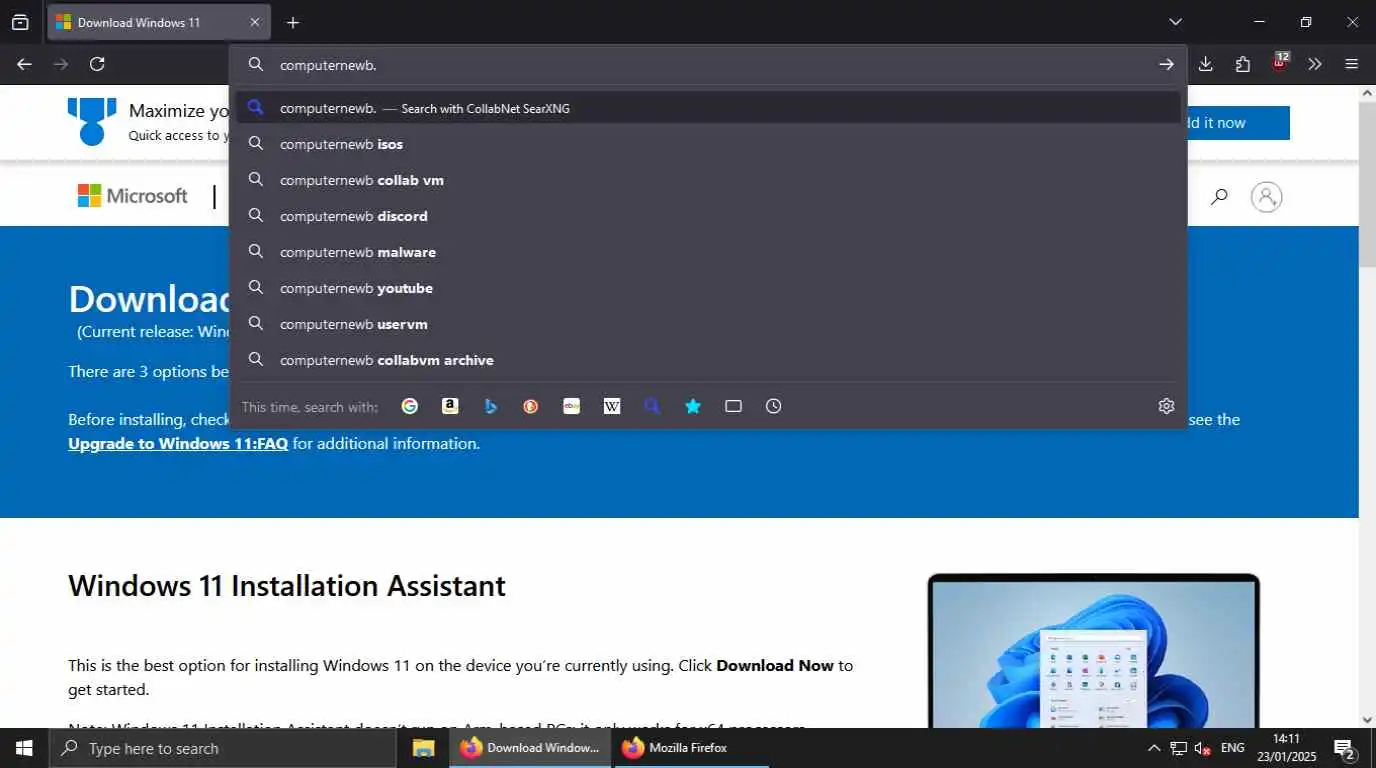Image resolution: width=1376 pixels, height=768 pixels.
Task: Search this time with CollabNet SearXNG icon
Action: (x=652, y=406)
